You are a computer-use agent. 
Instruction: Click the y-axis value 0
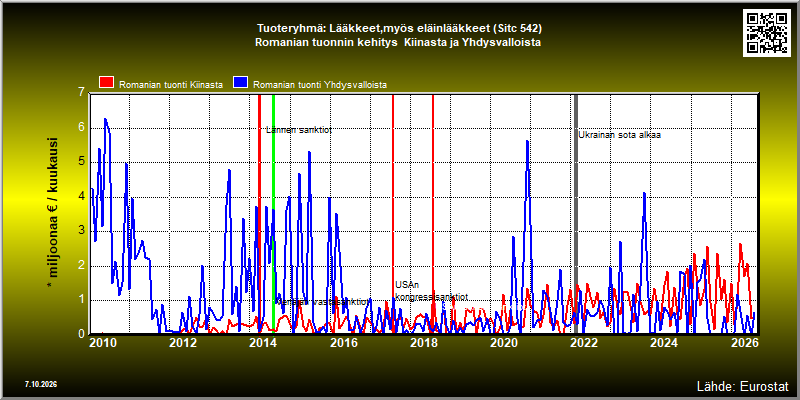(81, 334)
